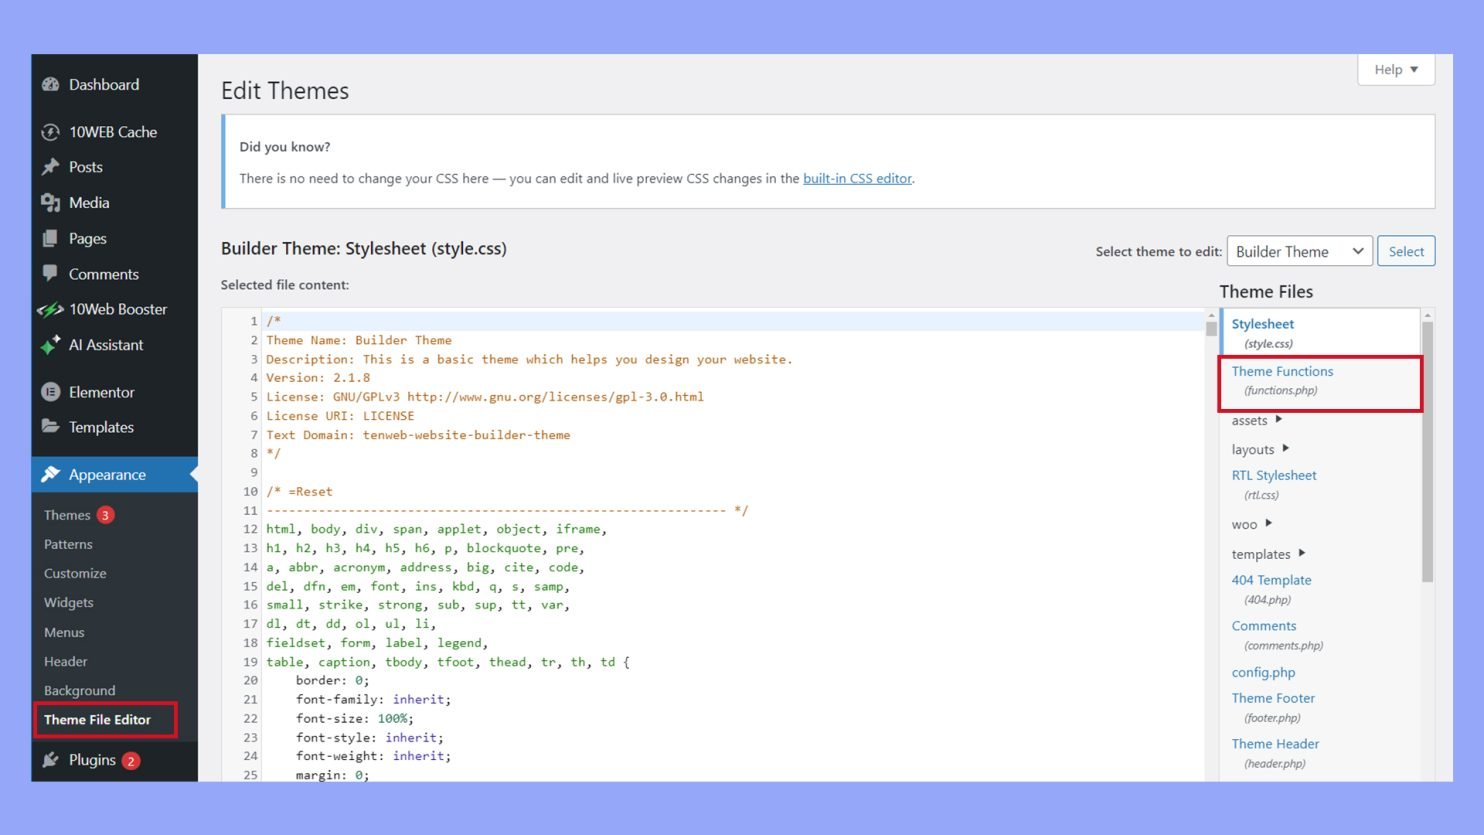The height and width of the screenshot is (835, 1484).
Task: Click the 10Web Booster speedometer icon
Action: (x=52, y=309)
